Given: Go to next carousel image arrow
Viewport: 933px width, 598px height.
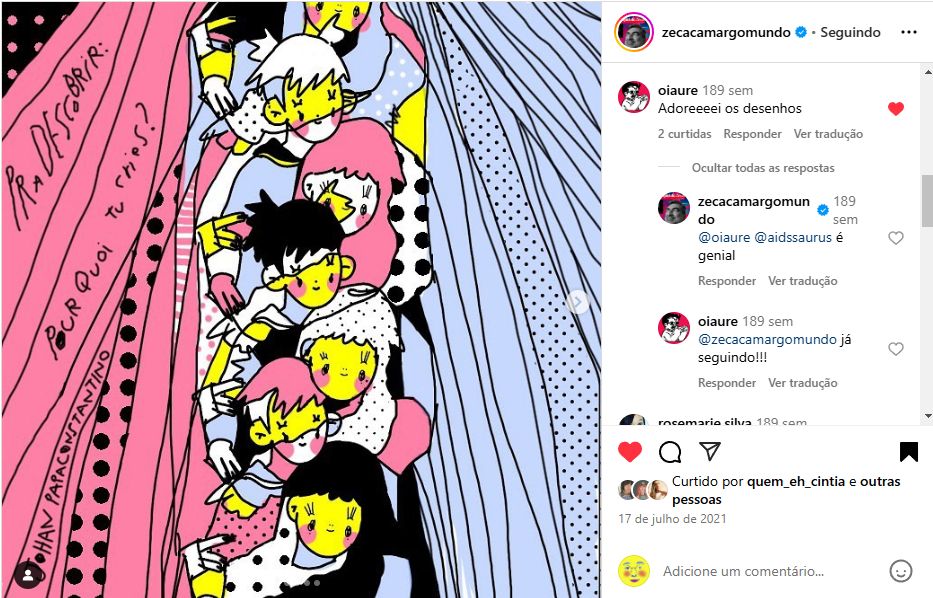Looking at the screenshot, I should tap(577, 302).
